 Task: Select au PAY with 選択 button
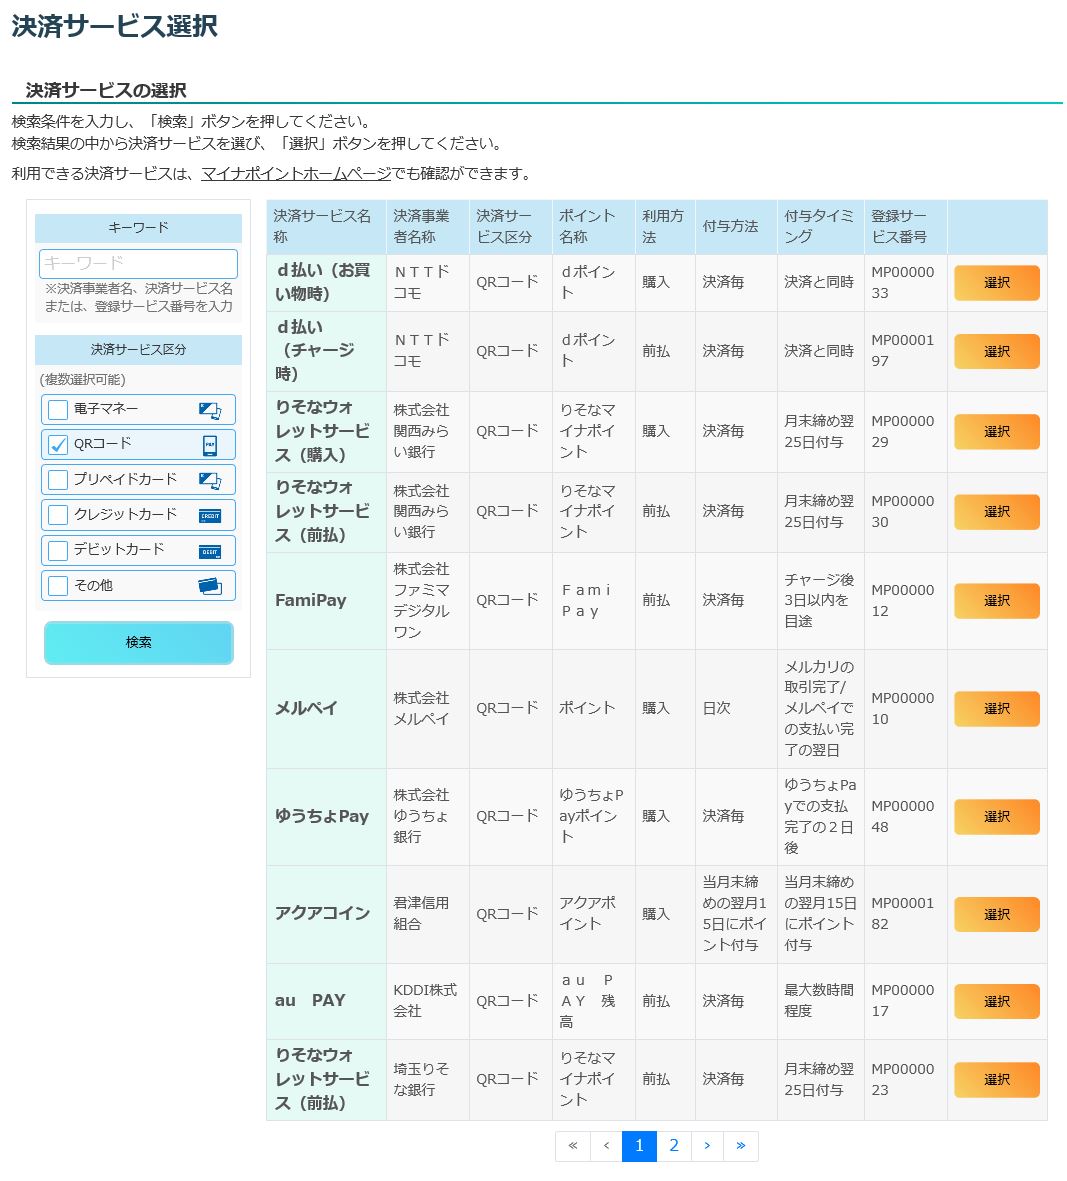point(996,1002)
